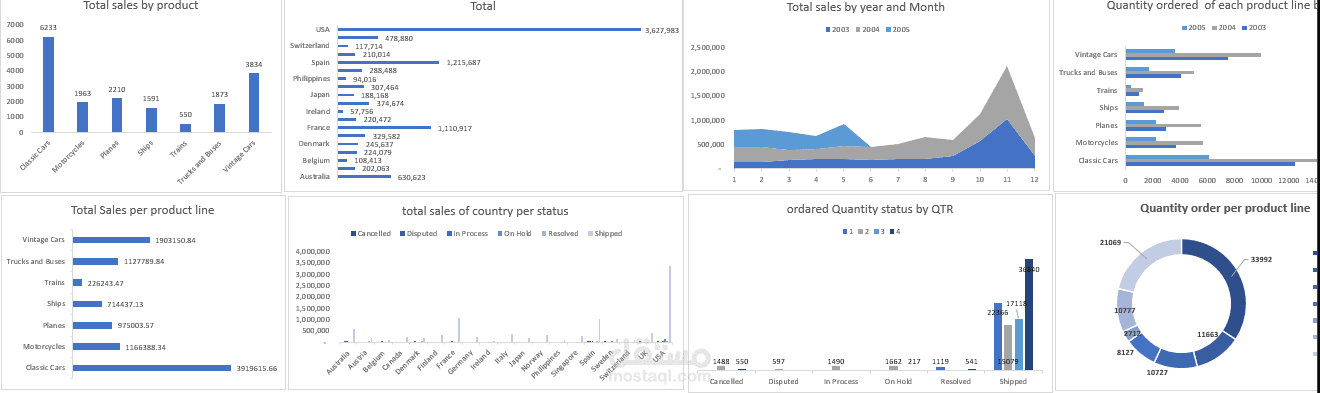Click the Disputed legend entry in country status chart

coord(418,233)
